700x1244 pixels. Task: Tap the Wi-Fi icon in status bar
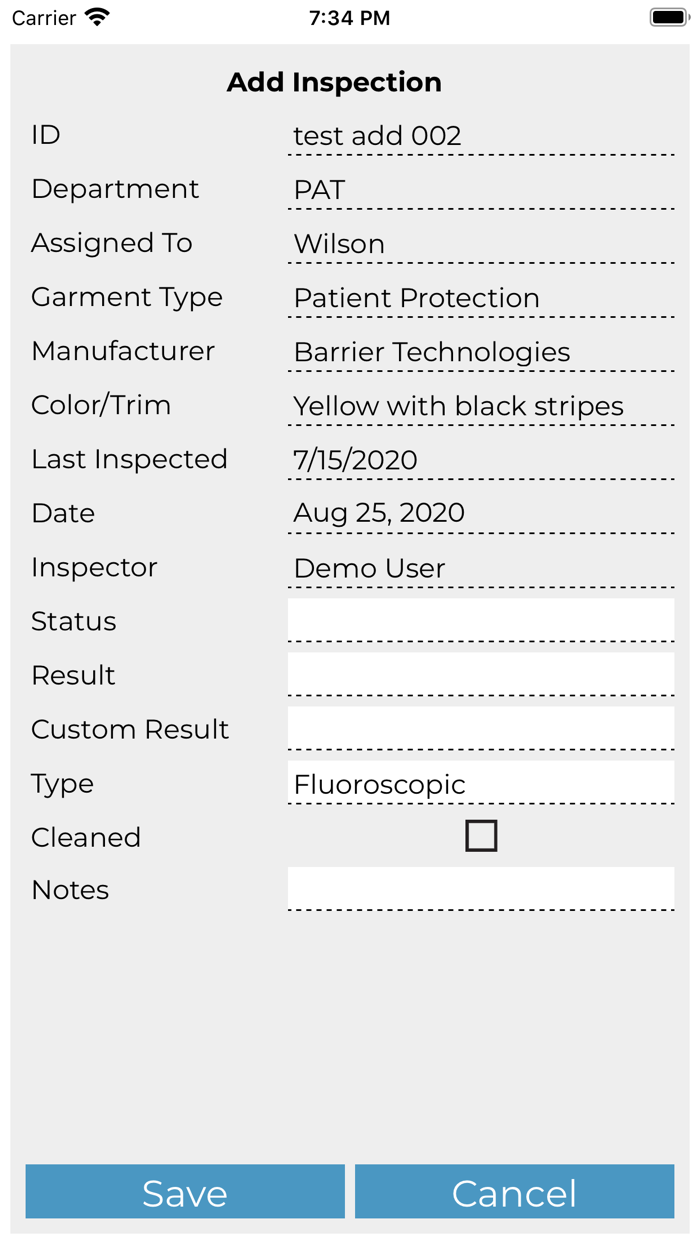pos(97,17)
